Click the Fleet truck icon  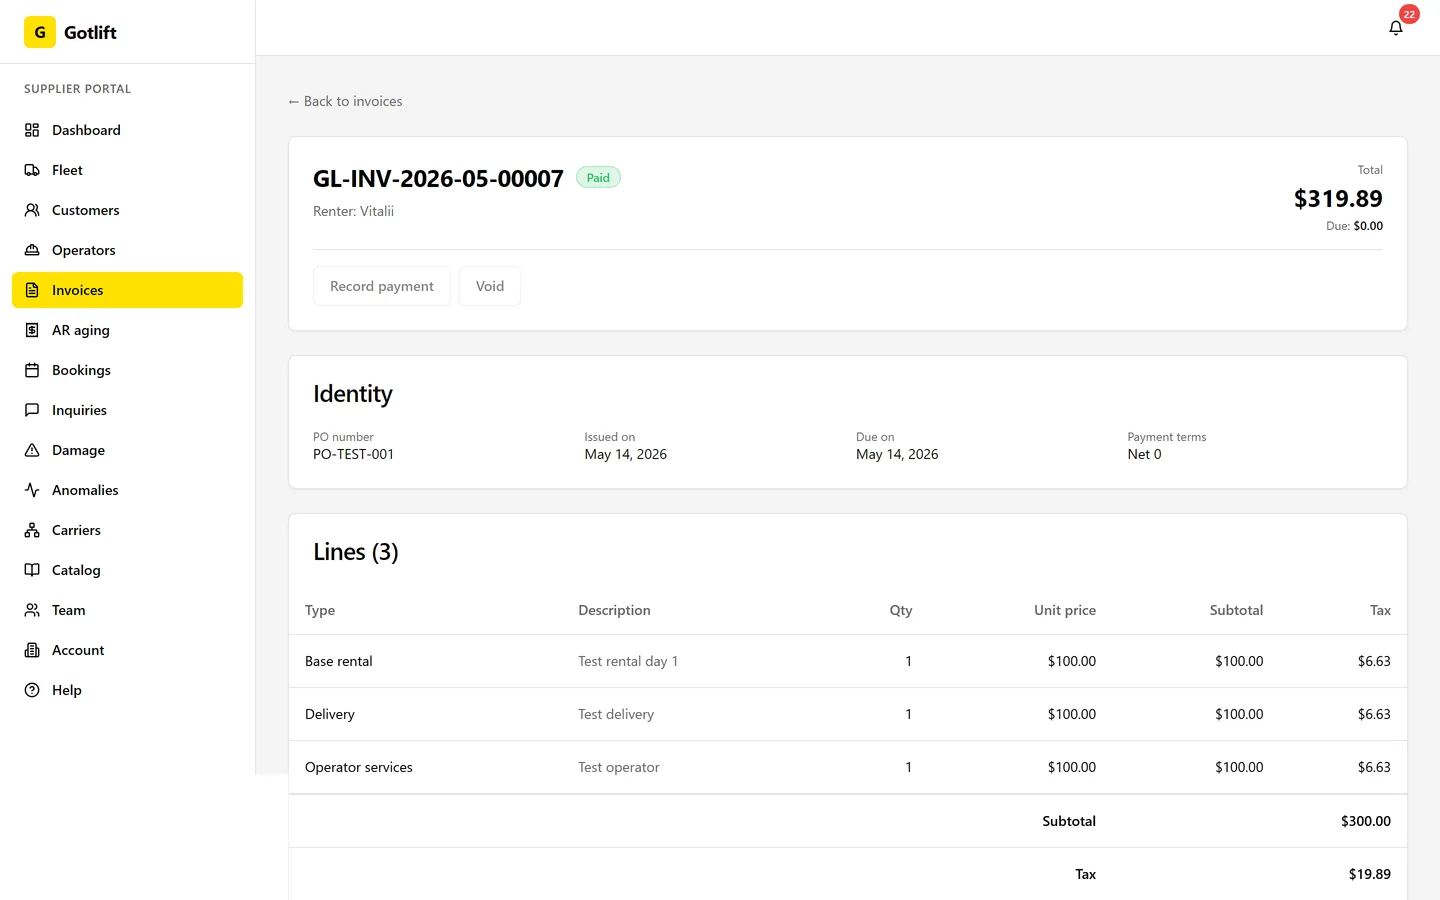point(32,170)
